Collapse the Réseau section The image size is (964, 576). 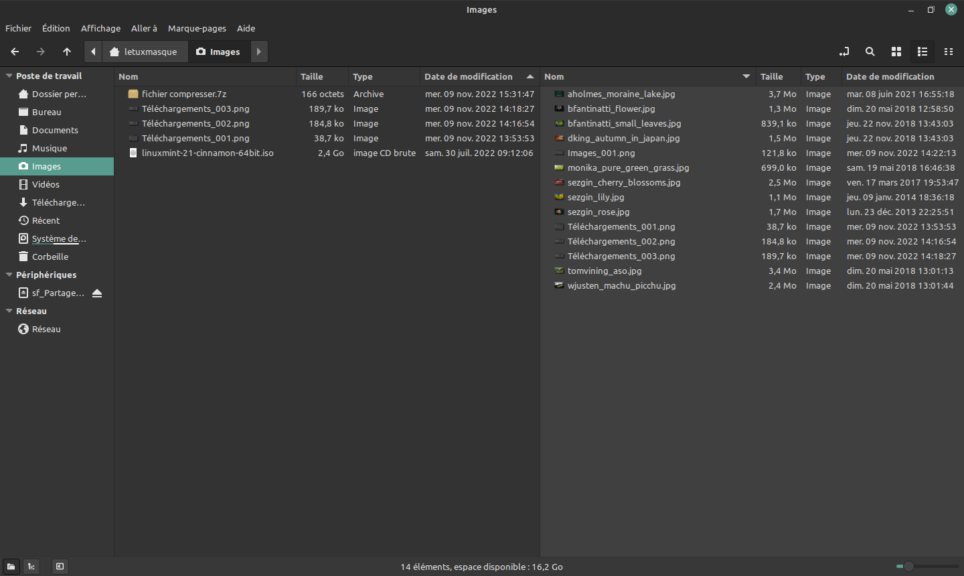7,310
